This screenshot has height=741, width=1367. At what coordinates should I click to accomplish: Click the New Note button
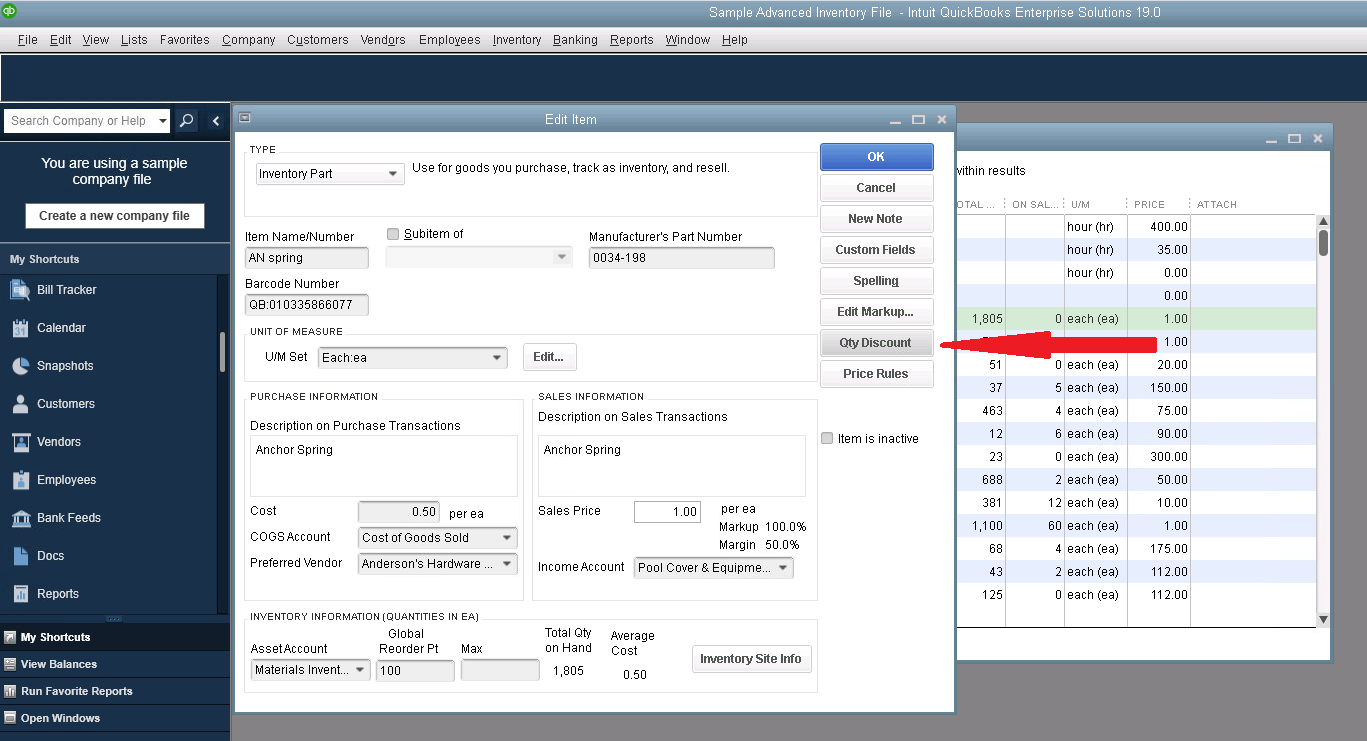coord(877,219)
